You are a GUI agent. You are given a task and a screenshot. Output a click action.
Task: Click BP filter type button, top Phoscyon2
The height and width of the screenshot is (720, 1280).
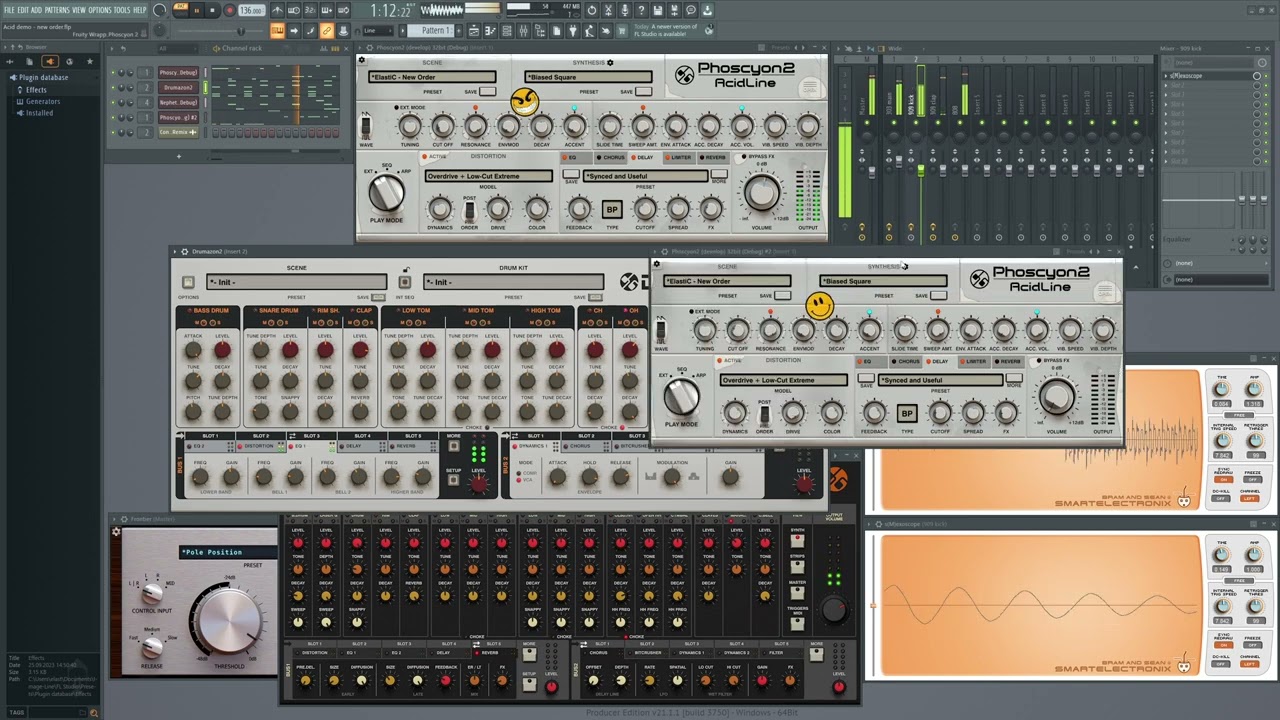(612, 210)
